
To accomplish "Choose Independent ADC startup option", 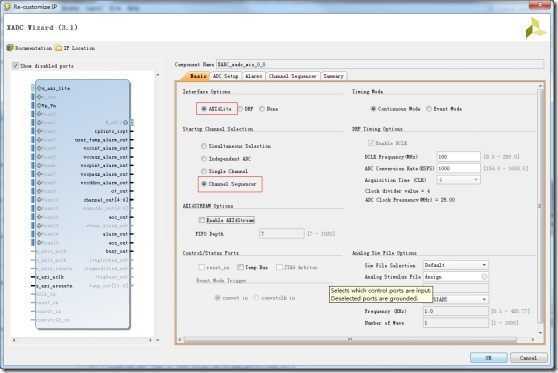I will [x=204, y=159].
